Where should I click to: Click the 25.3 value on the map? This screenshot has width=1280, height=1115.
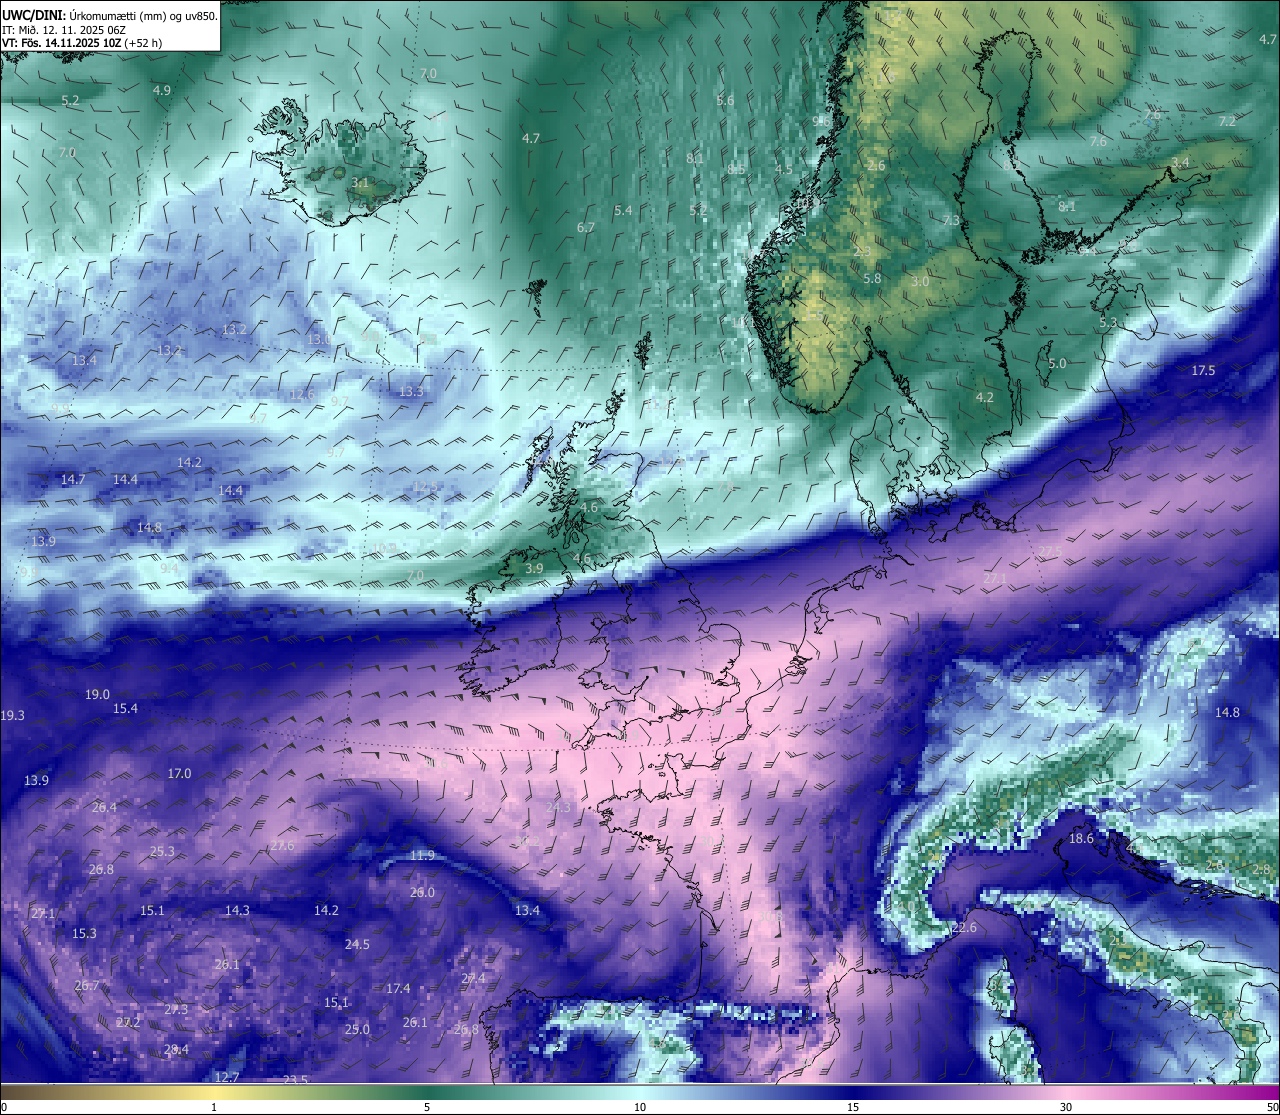coord(162,851)
